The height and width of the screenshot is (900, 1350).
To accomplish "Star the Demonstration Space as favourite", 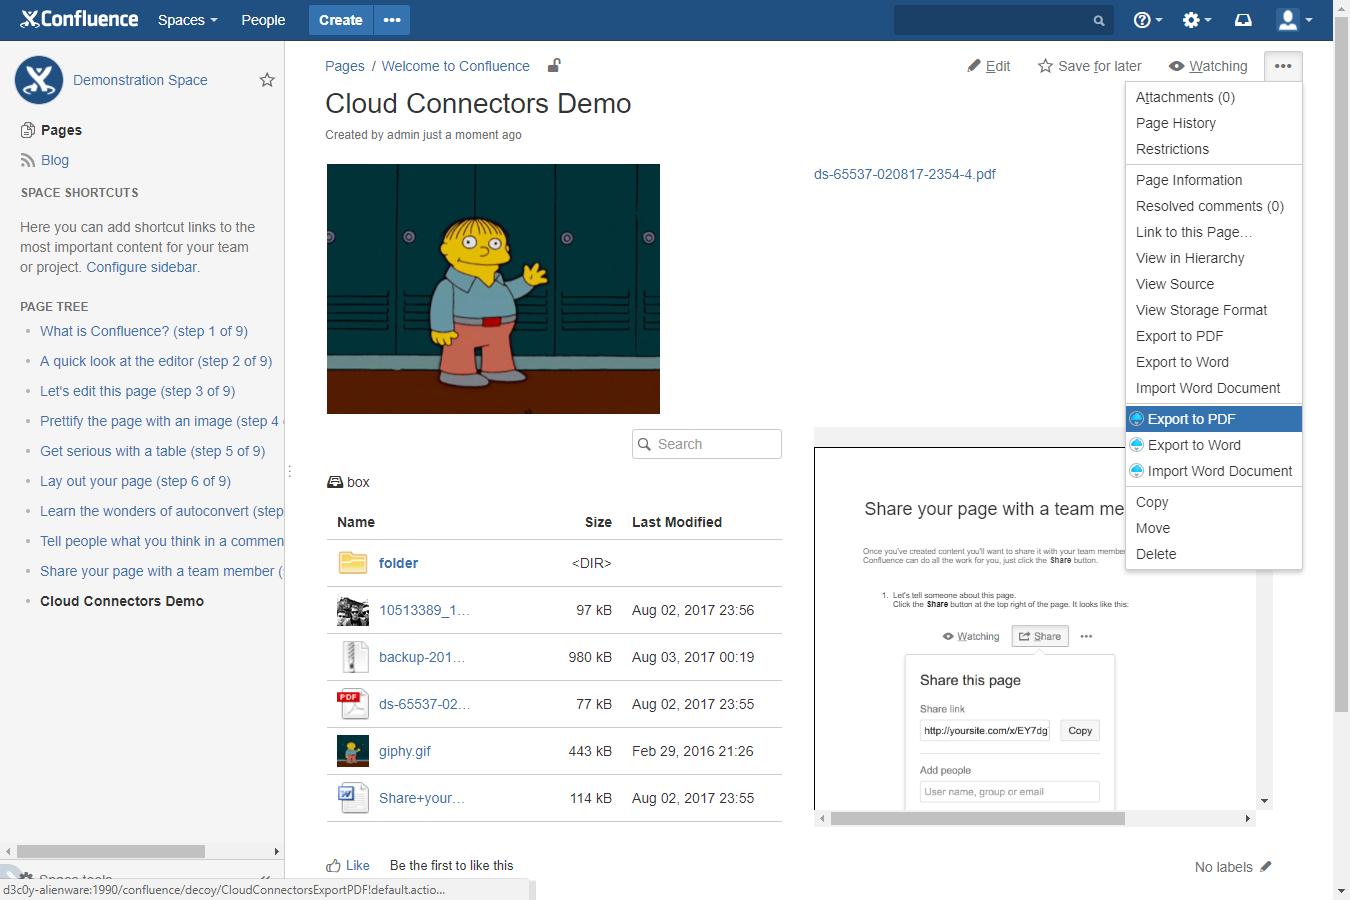I will (x=267, y=80).
